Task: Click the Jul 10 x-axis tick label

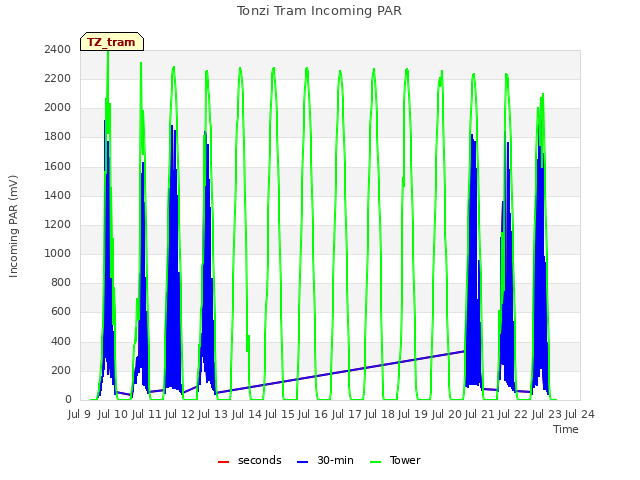Action: 113,415
